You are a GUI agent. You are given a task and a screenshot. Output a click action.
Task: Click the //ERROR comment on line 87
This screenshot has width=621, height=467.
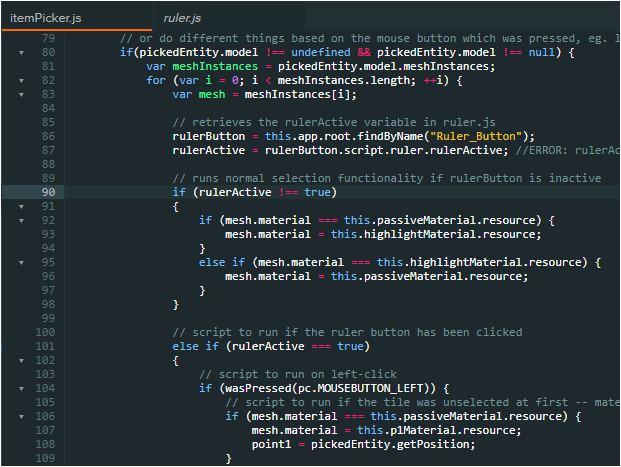click(568, 151)
